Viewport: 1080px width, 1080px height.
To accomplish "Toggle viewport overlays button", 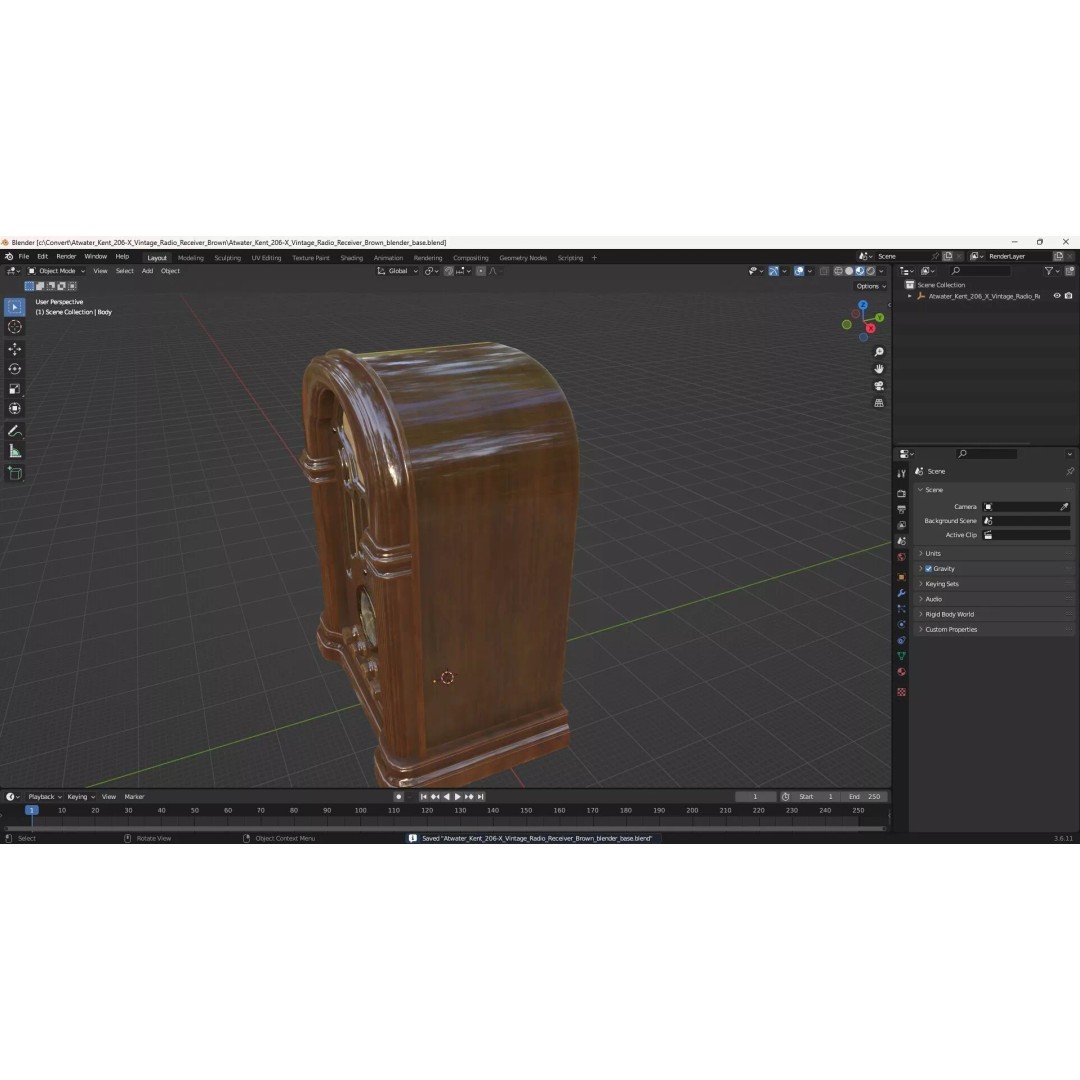I will pyautogui.click(x=799, y=271).
